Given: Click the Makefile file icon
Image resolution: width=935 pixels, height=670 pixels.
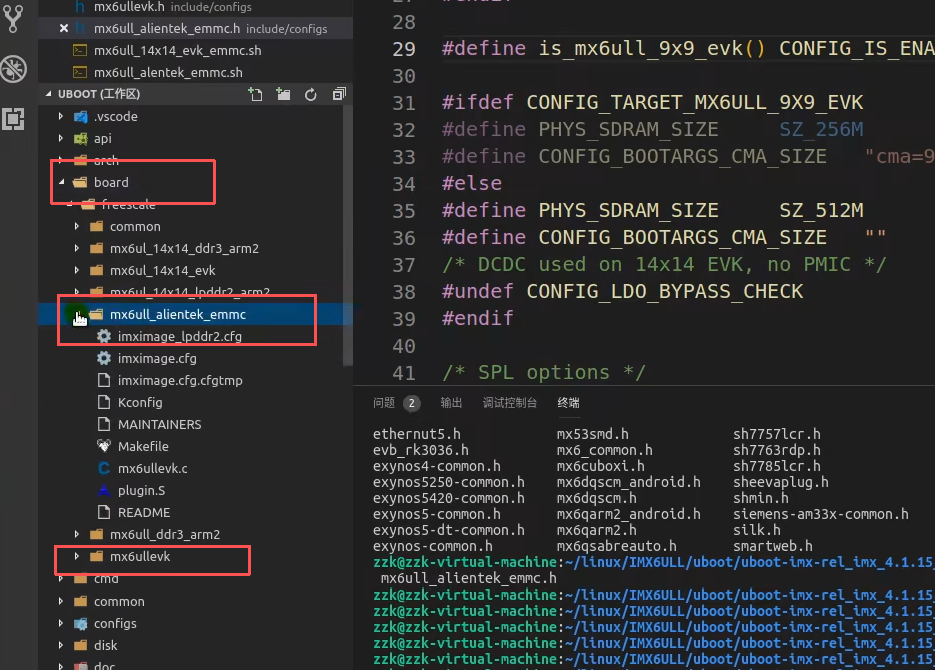Looking at the screenshot, I should pyautogui.click(x=104, y=446).
